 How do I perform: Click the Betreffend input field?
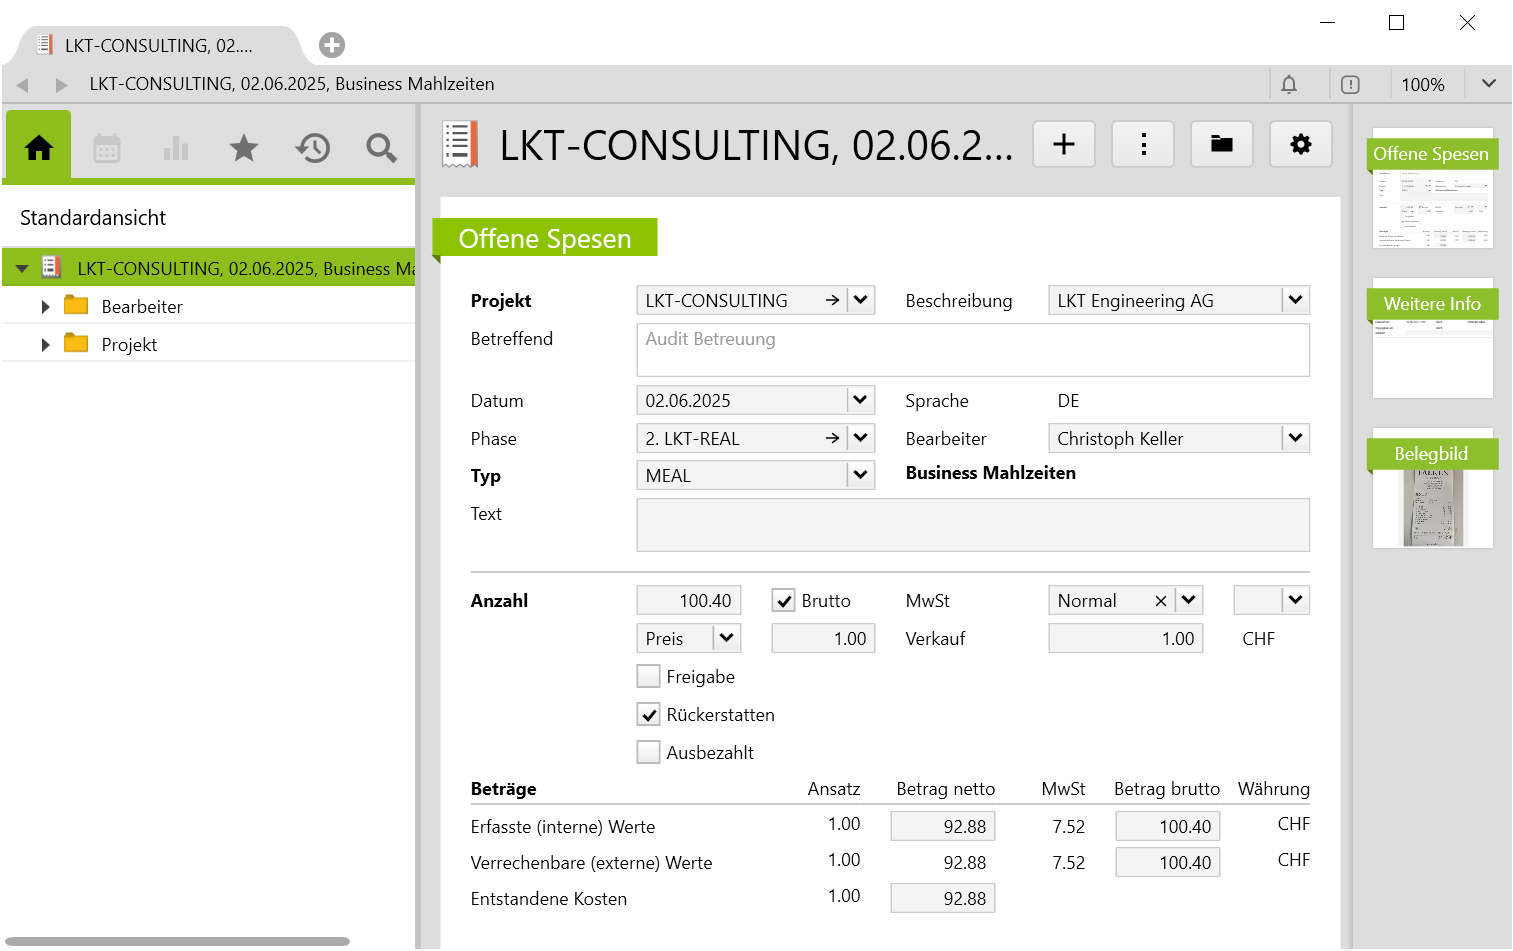[972, 350]
